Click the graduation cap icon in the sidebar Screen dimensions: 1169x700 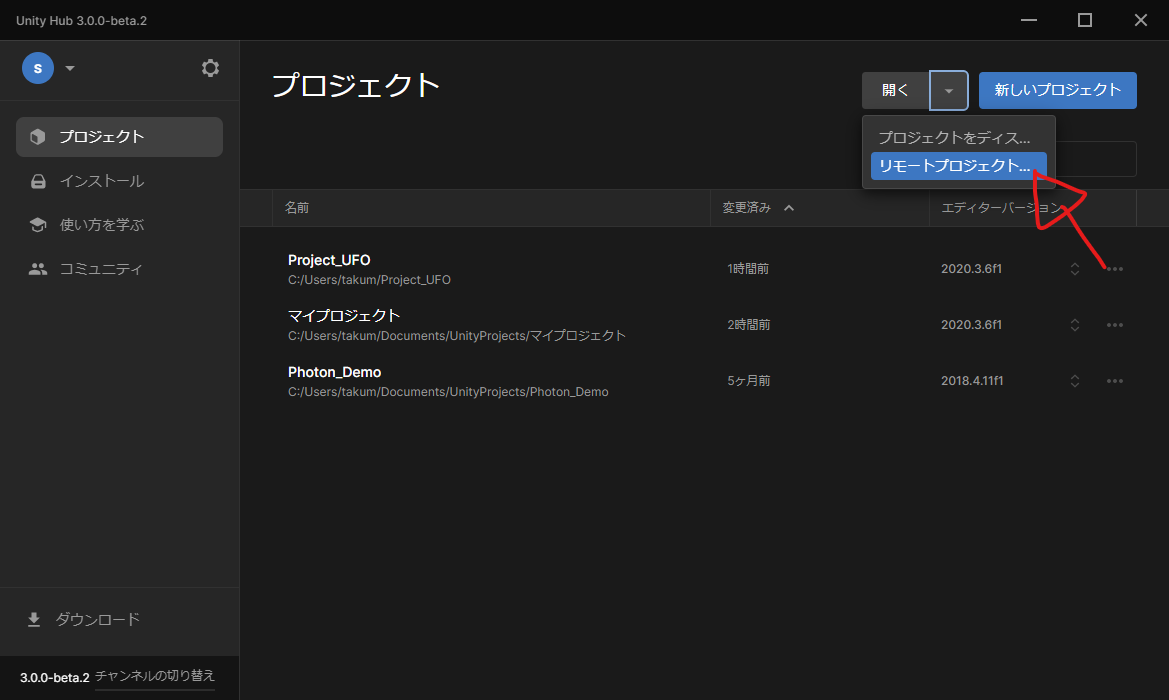tap(38, 224)
